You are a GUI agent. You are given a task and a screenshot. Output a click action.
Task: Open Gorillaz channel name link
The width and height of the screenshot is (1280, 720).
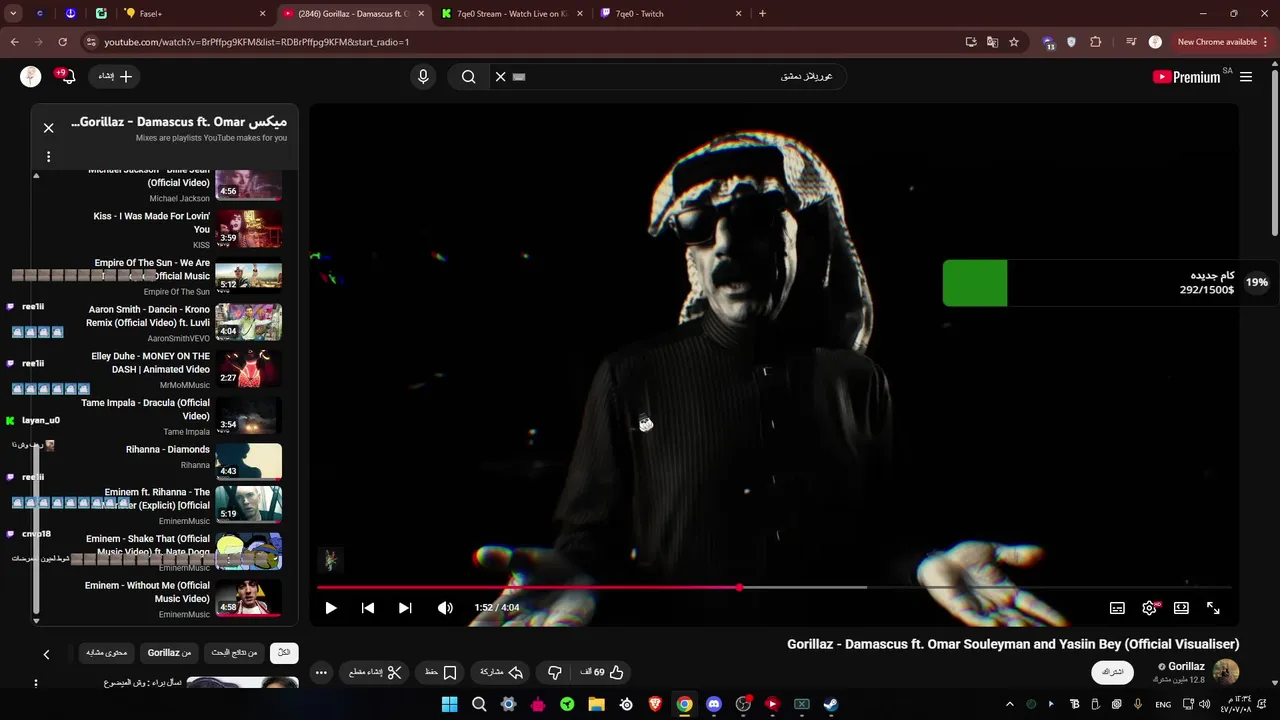pos(1186,666)
